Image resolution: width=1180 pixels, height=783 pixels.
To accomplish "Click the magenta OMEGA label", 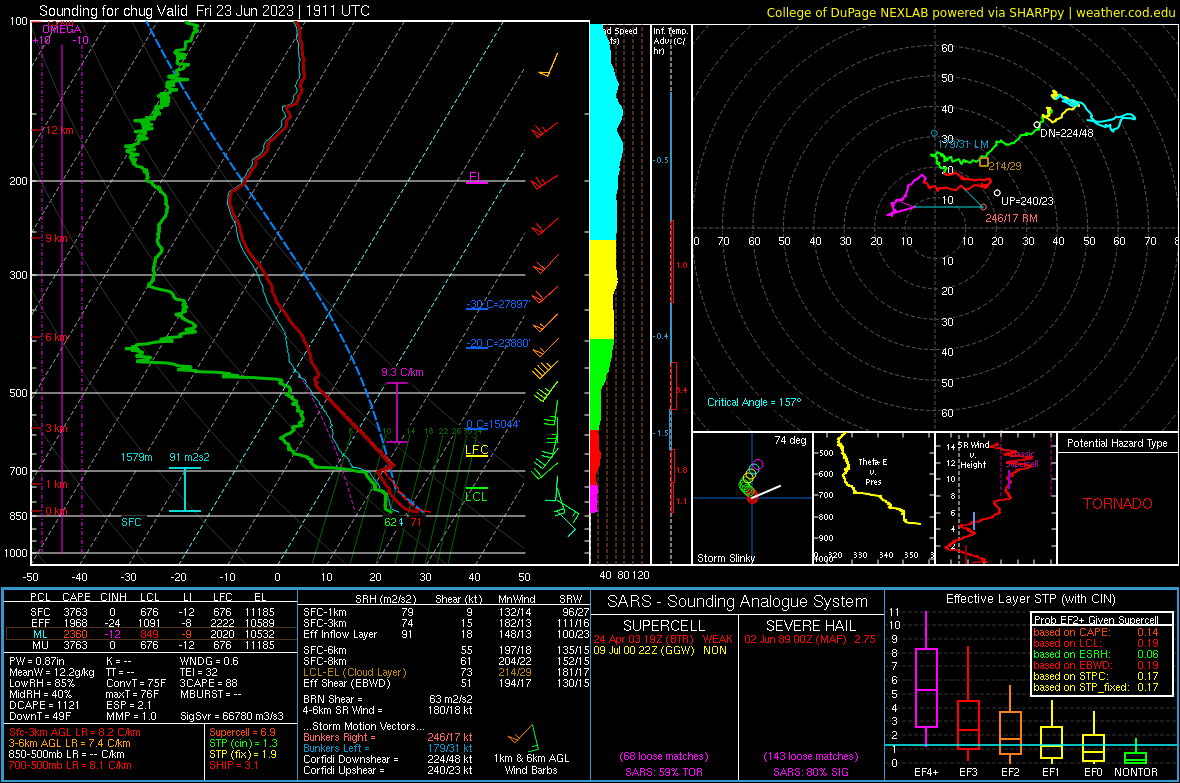I will click(62, 29).
